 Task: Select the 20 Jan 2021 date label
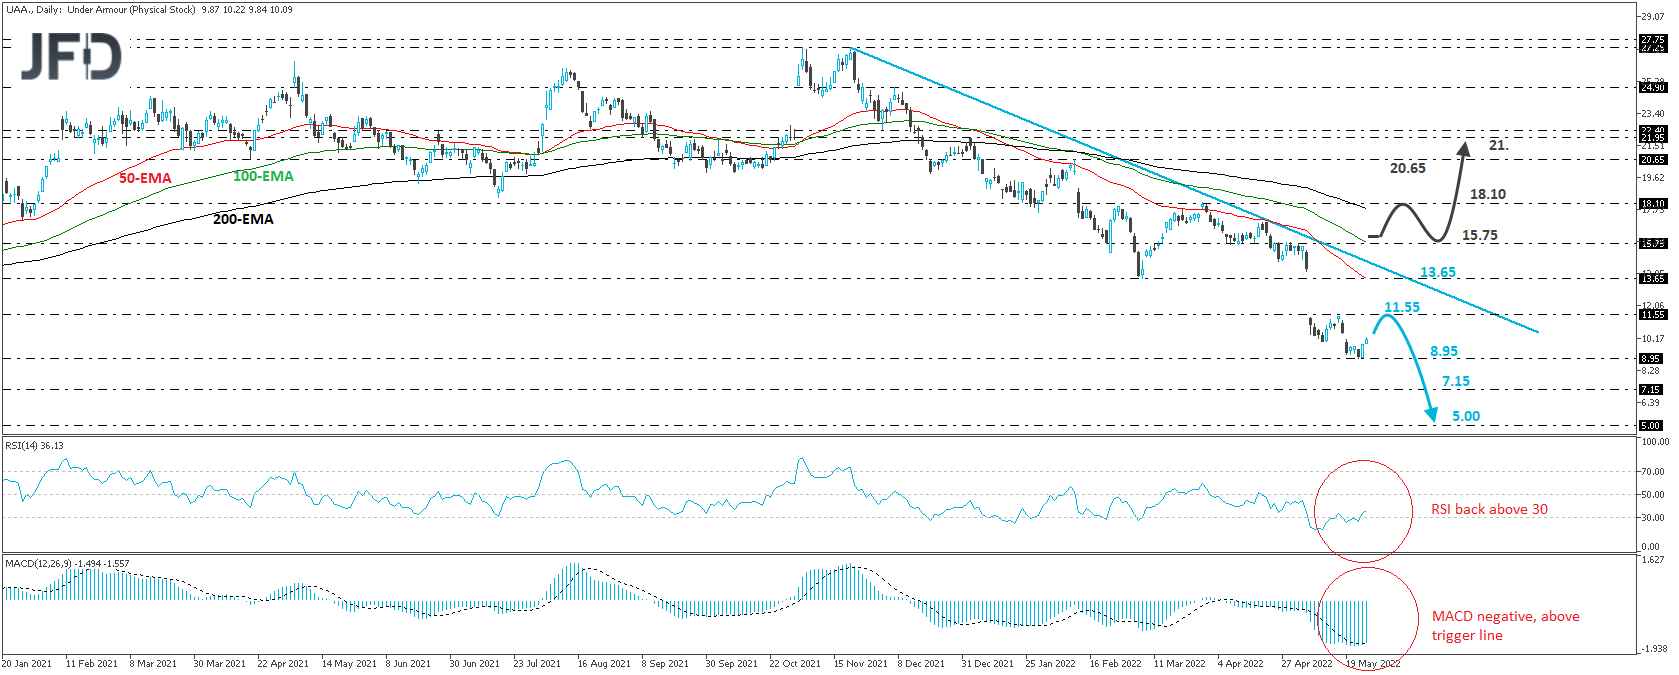pos(27,663)
